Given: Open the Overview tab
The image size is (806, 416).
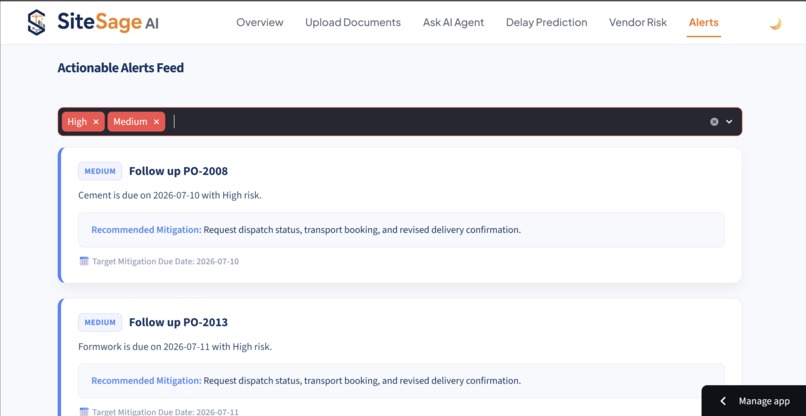Looking at the screenshot, I should point(260,23).
